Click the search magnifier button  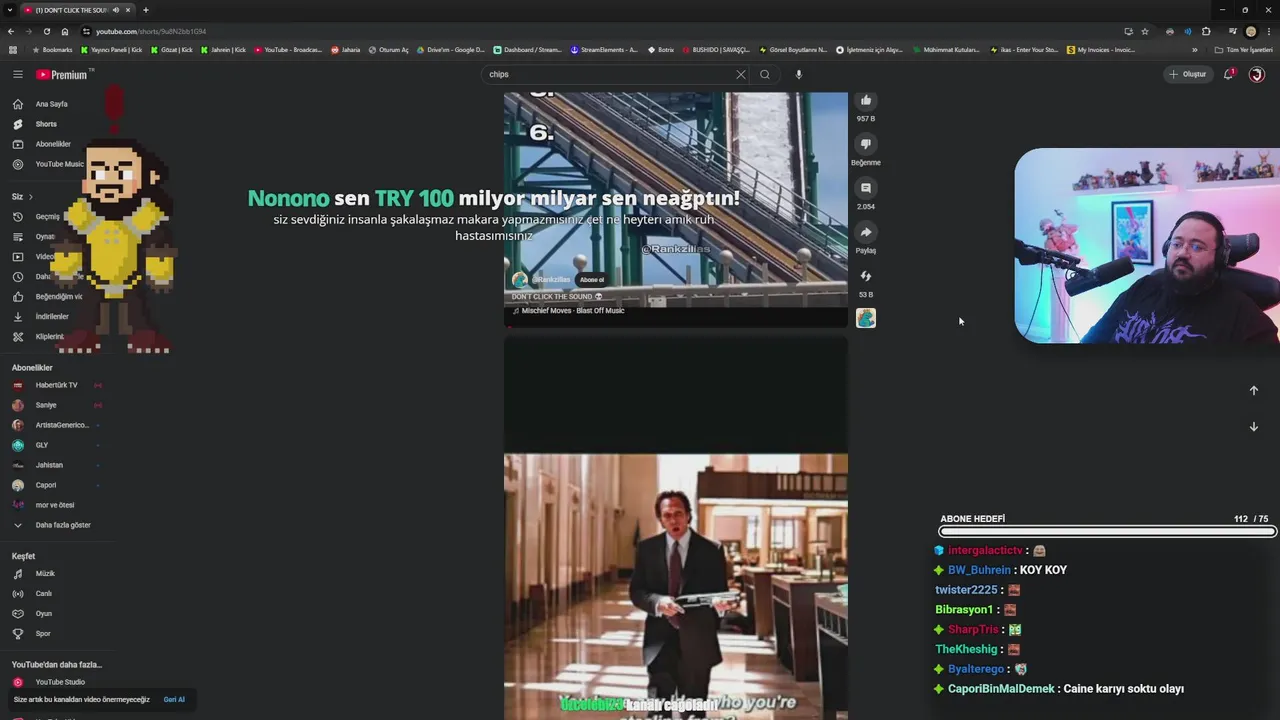[765, 74]
